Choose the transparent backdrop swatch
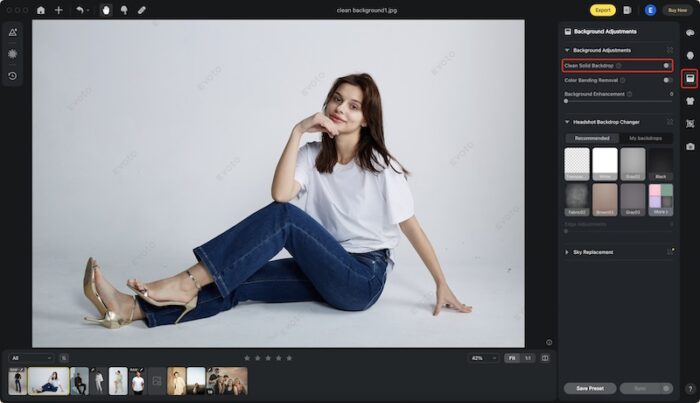700x403 pixels. (577, 164)
